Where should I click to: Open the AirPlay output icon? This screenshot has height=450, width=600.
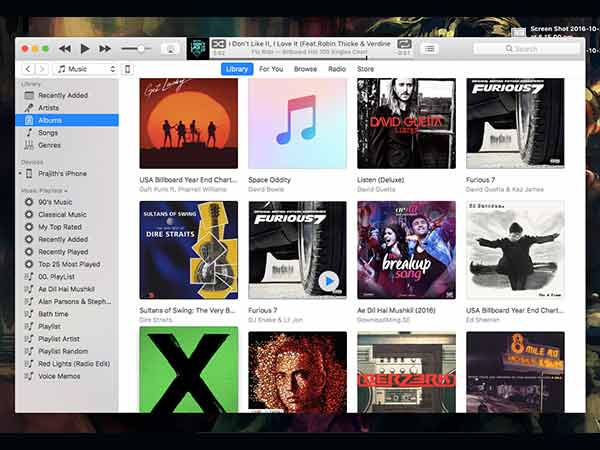coord(171,49)
